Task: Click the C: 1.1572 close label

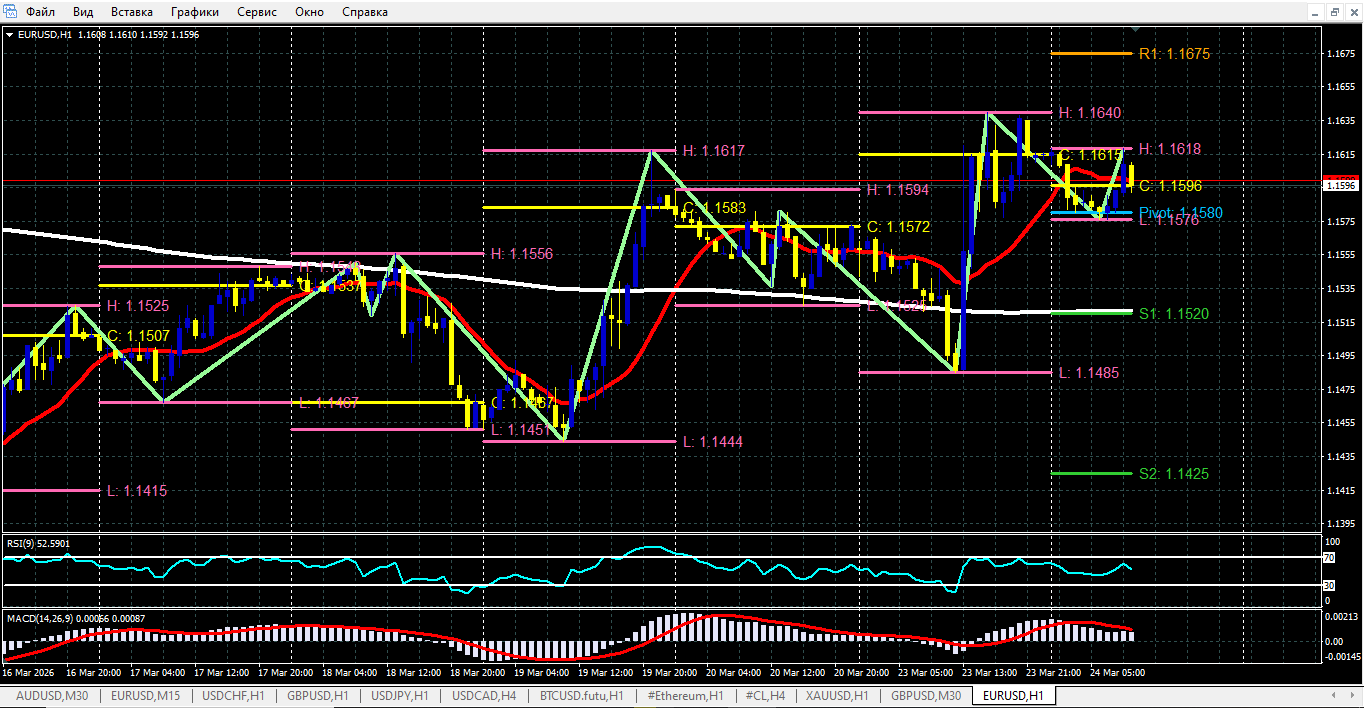Action: tap(898, 228)
